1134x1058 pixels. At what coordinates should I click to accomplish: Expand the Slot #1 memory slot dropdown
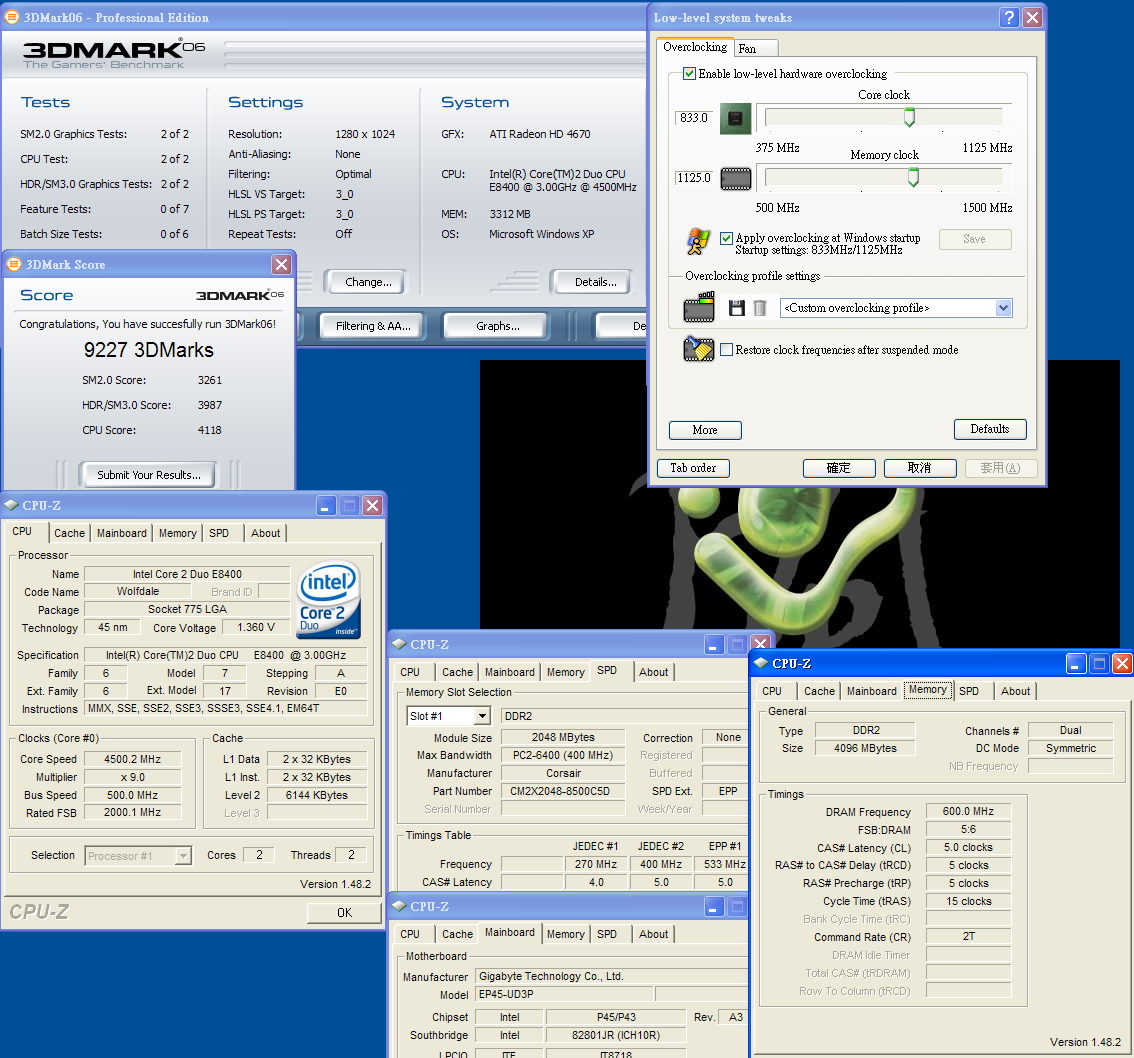click(x=482, y=716)
